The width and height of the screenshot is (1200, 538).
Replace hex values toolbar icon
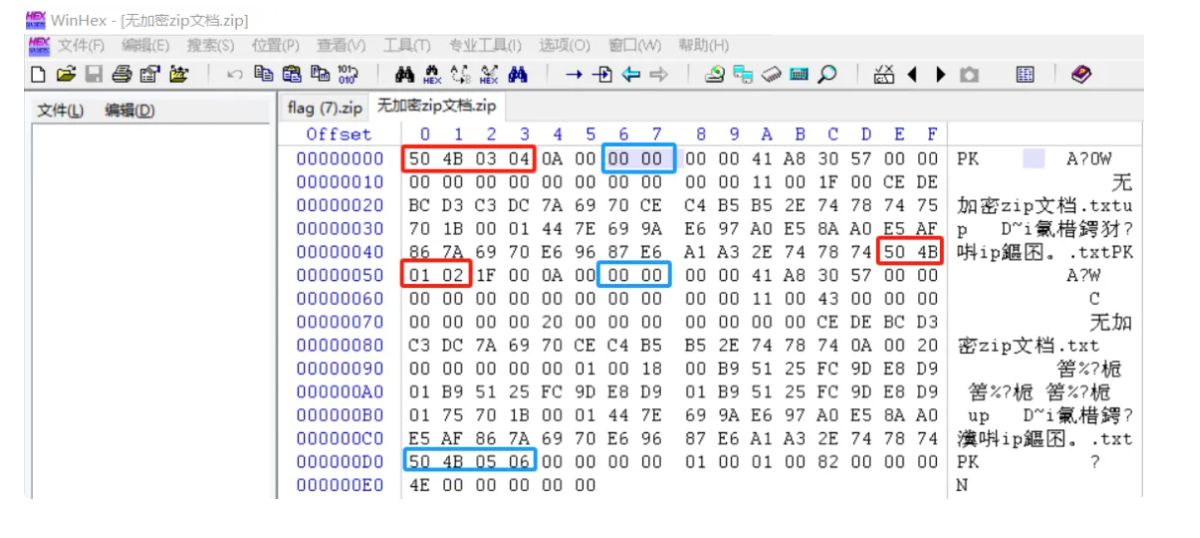point(489,75)
